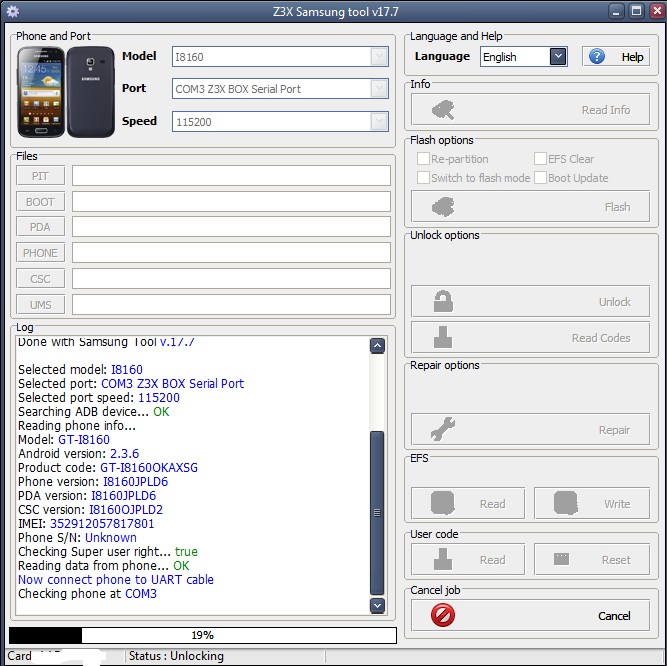This screenshot has width=667, height=666.
Task: Click the log vertical scrollbar thumb
Action: click(377, 513)
